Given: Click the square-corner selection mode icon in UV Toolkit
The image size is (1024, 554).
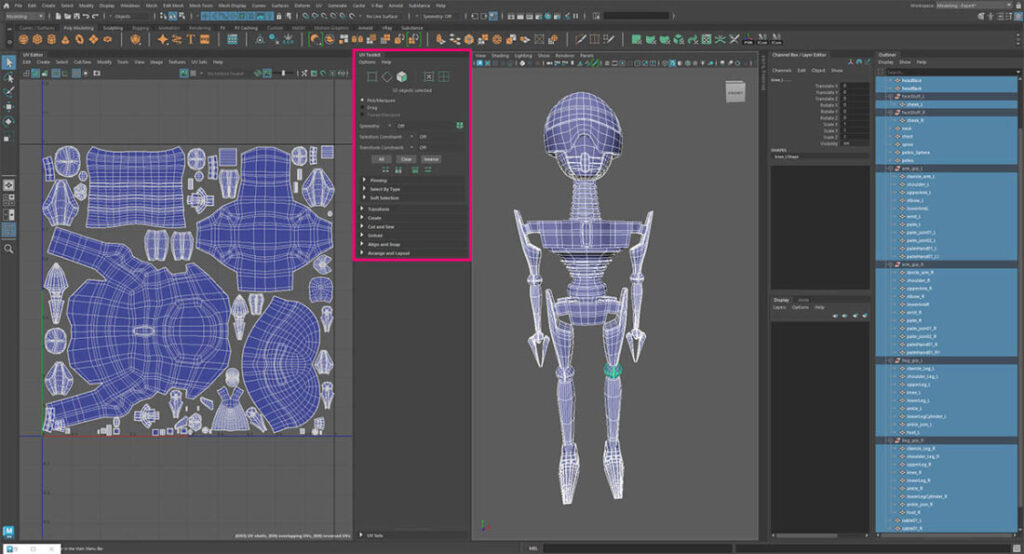Looking at the screenshot, I should click(372, 77).
